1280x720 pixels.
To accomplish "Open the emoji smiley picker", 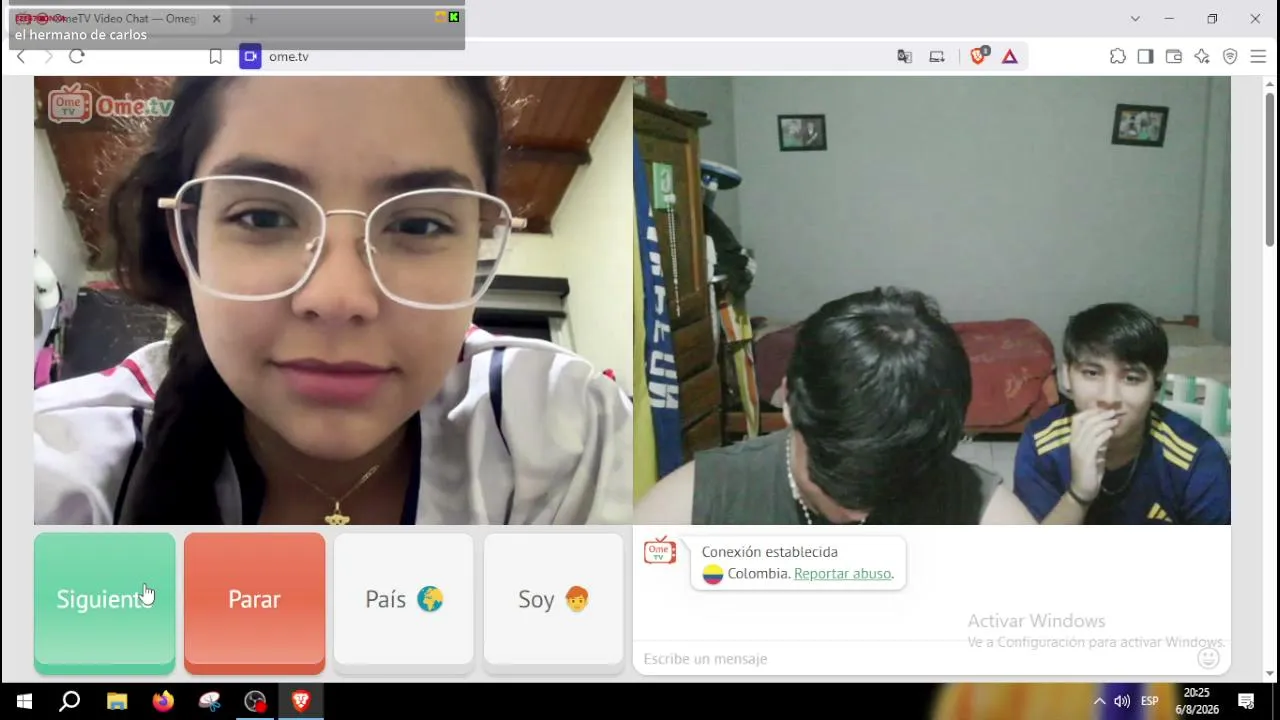I will pos(1208,658).
